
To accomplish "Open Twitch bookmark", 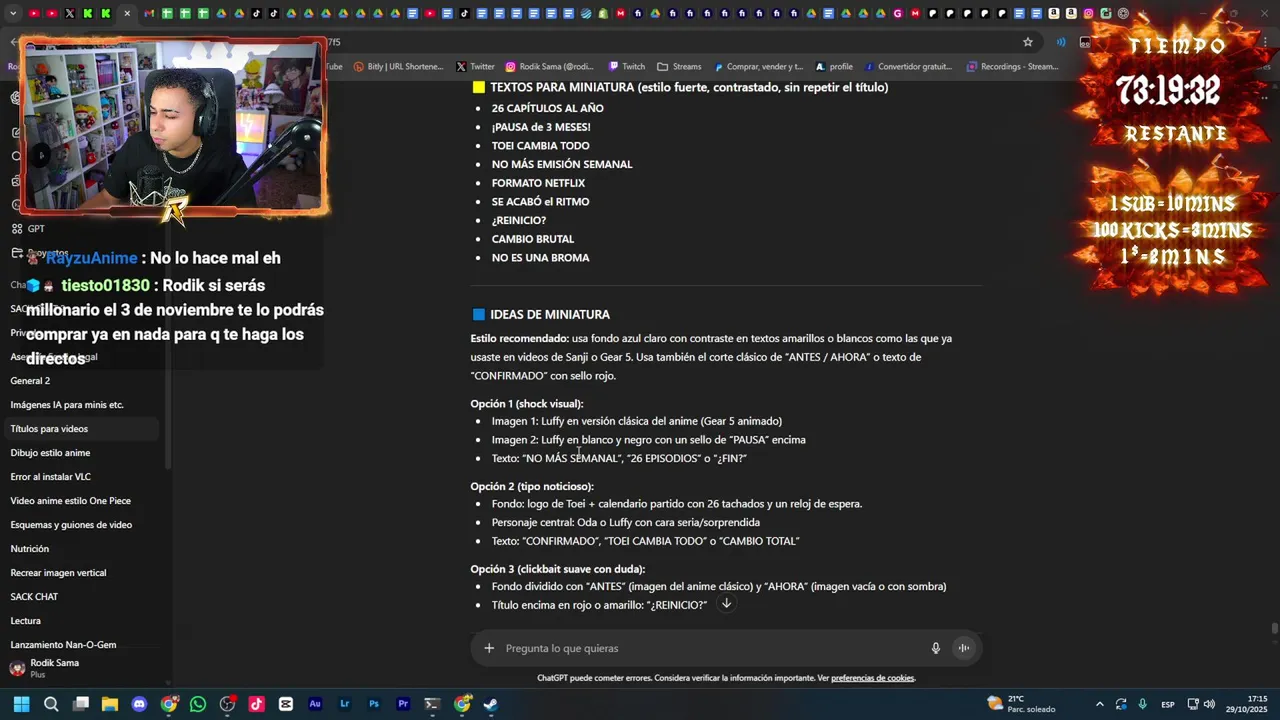I will tap(627, 67).
